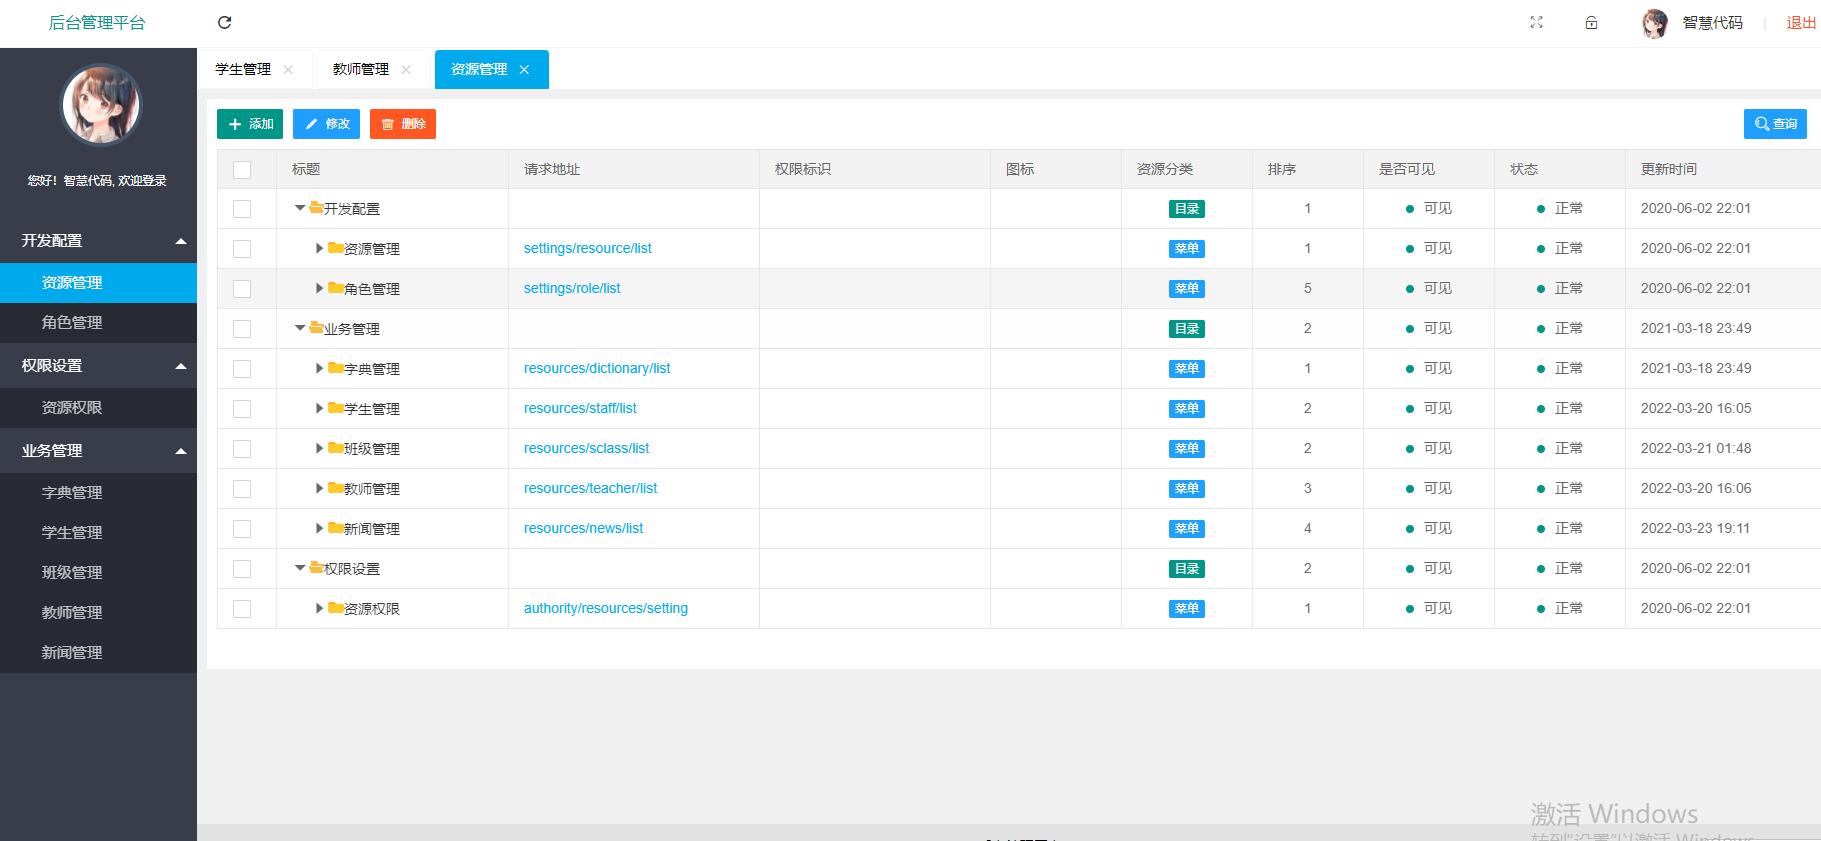This screenshot has height=841, width=1821.
Task: Click the 后台管理平台 logo title
Action: pos(97,23)
